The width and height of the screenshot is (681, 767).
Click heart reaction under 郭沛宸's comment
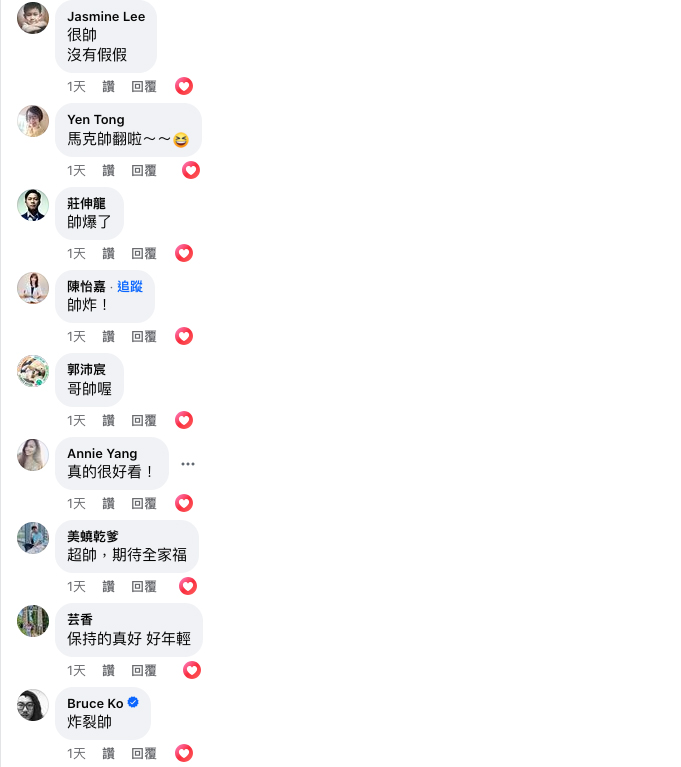pos(184,420)
